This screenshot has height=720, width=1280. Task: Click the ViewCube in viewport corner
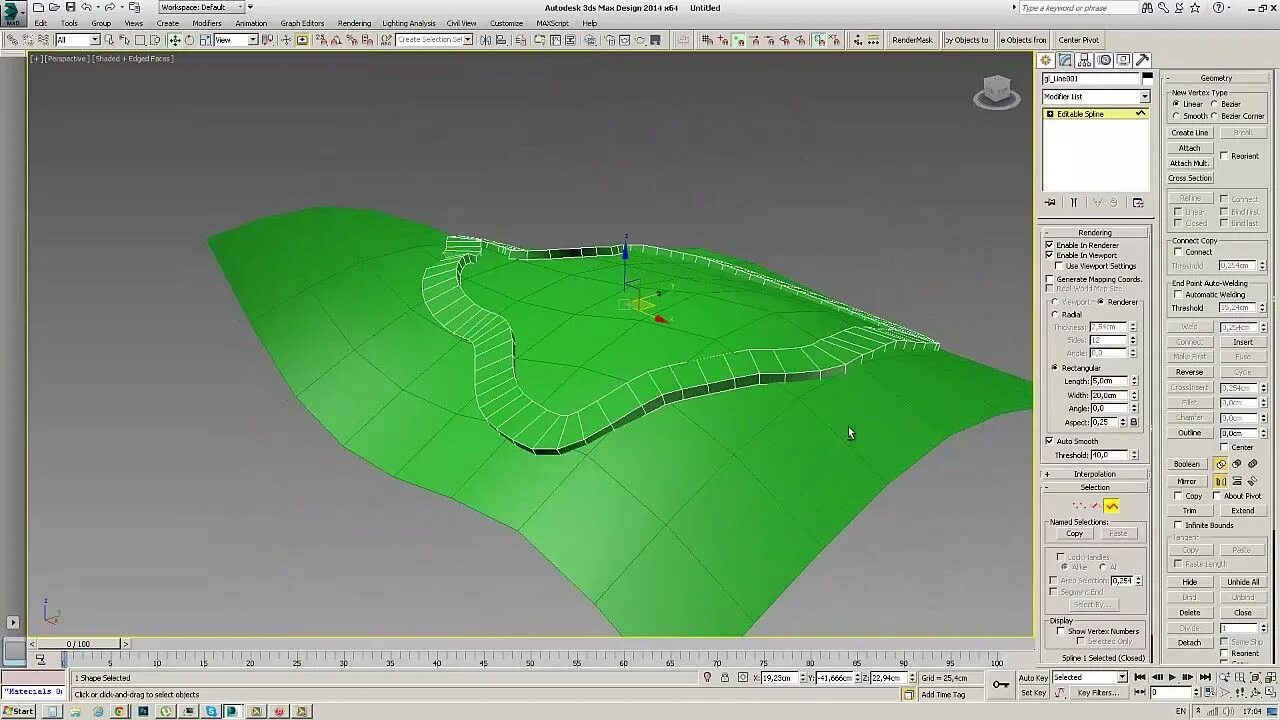click(x=996, y=92)
